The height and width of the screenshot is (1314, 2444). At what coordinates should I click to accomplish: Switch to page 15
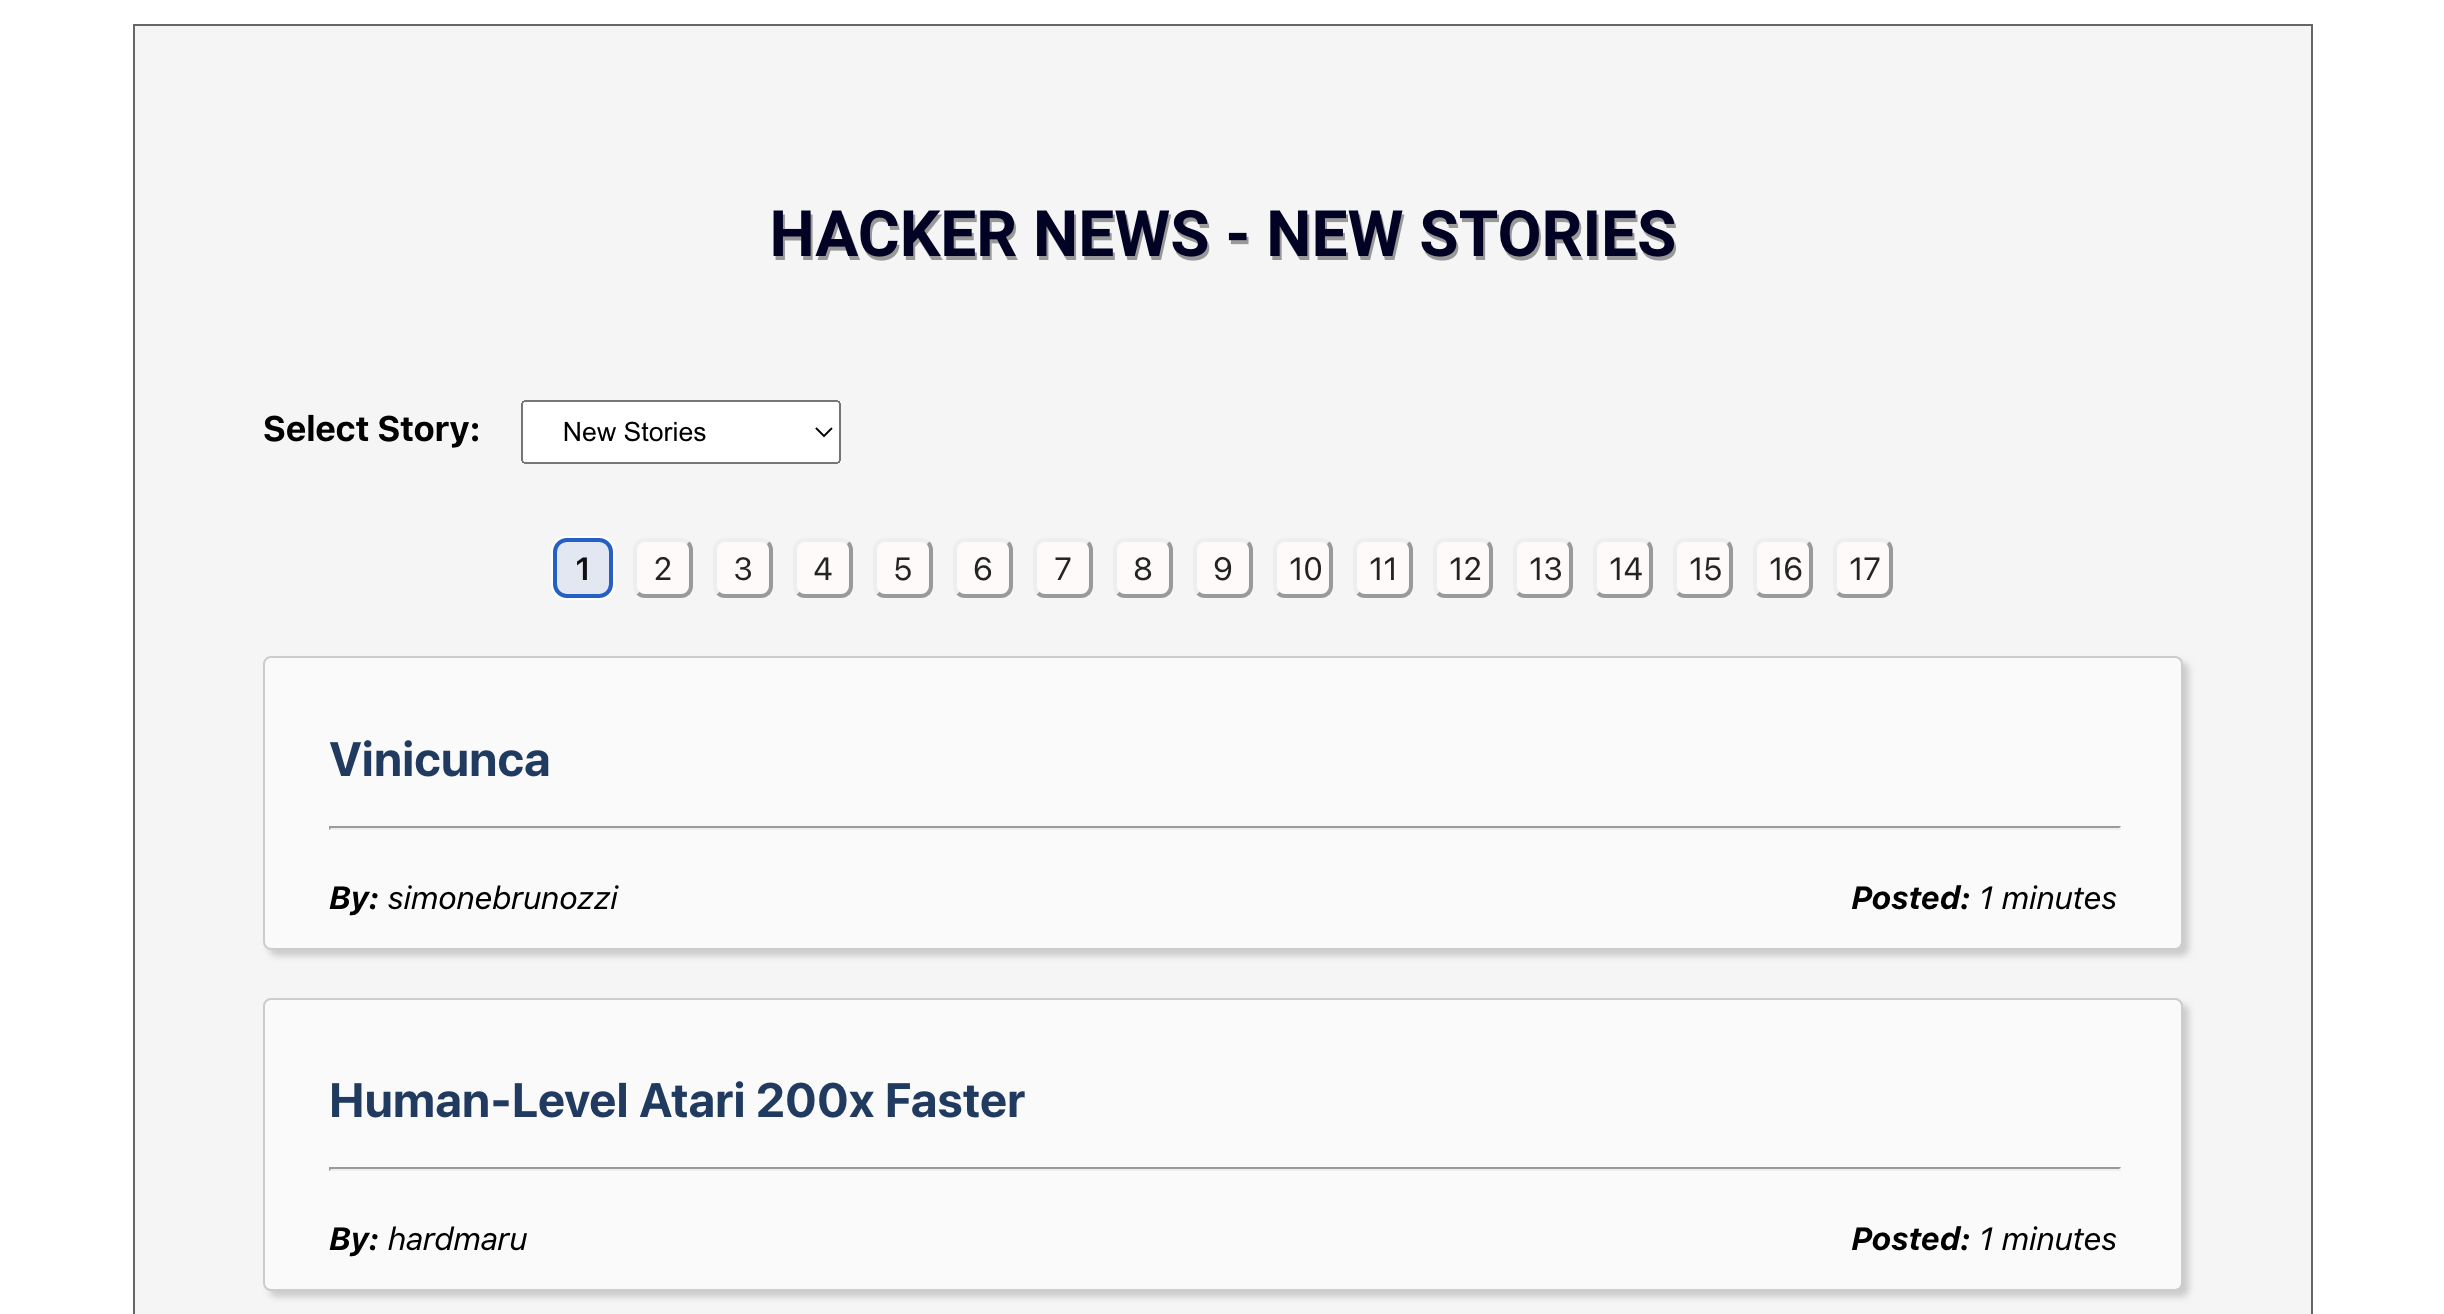click(x=1704, y=568)
